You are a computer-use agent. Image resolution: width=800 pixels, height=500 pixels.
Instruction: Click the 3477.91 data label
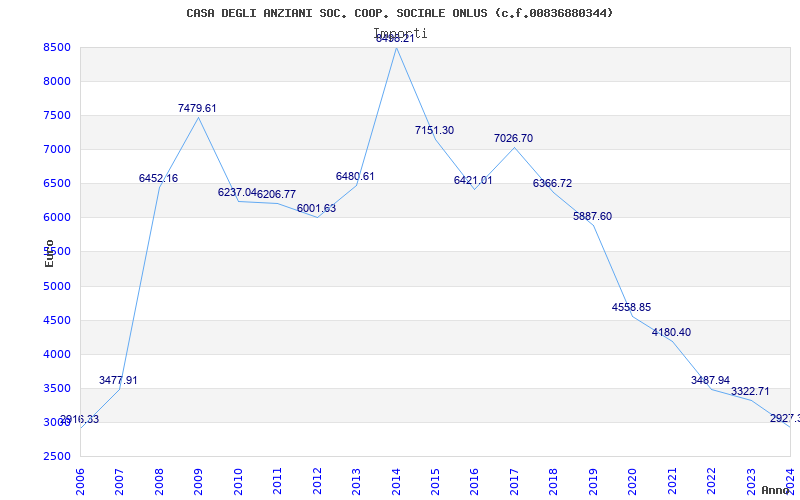pos(118,380)
